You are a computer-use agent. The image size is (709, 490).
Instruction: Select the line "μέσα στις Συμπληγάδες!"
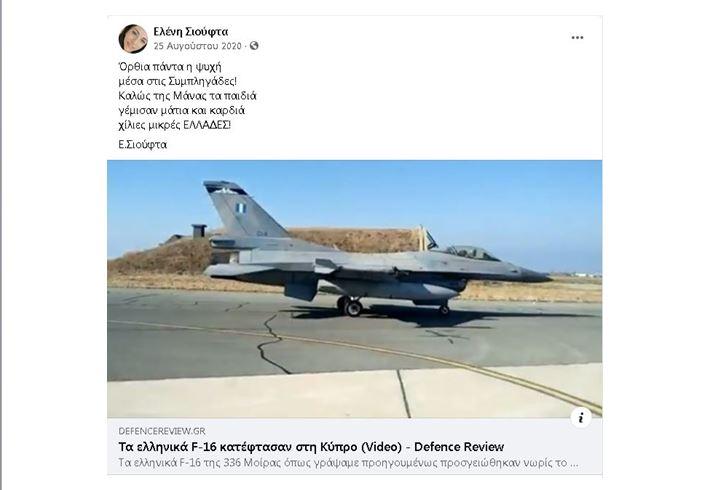pyautogui.click(x=178, y=81)
